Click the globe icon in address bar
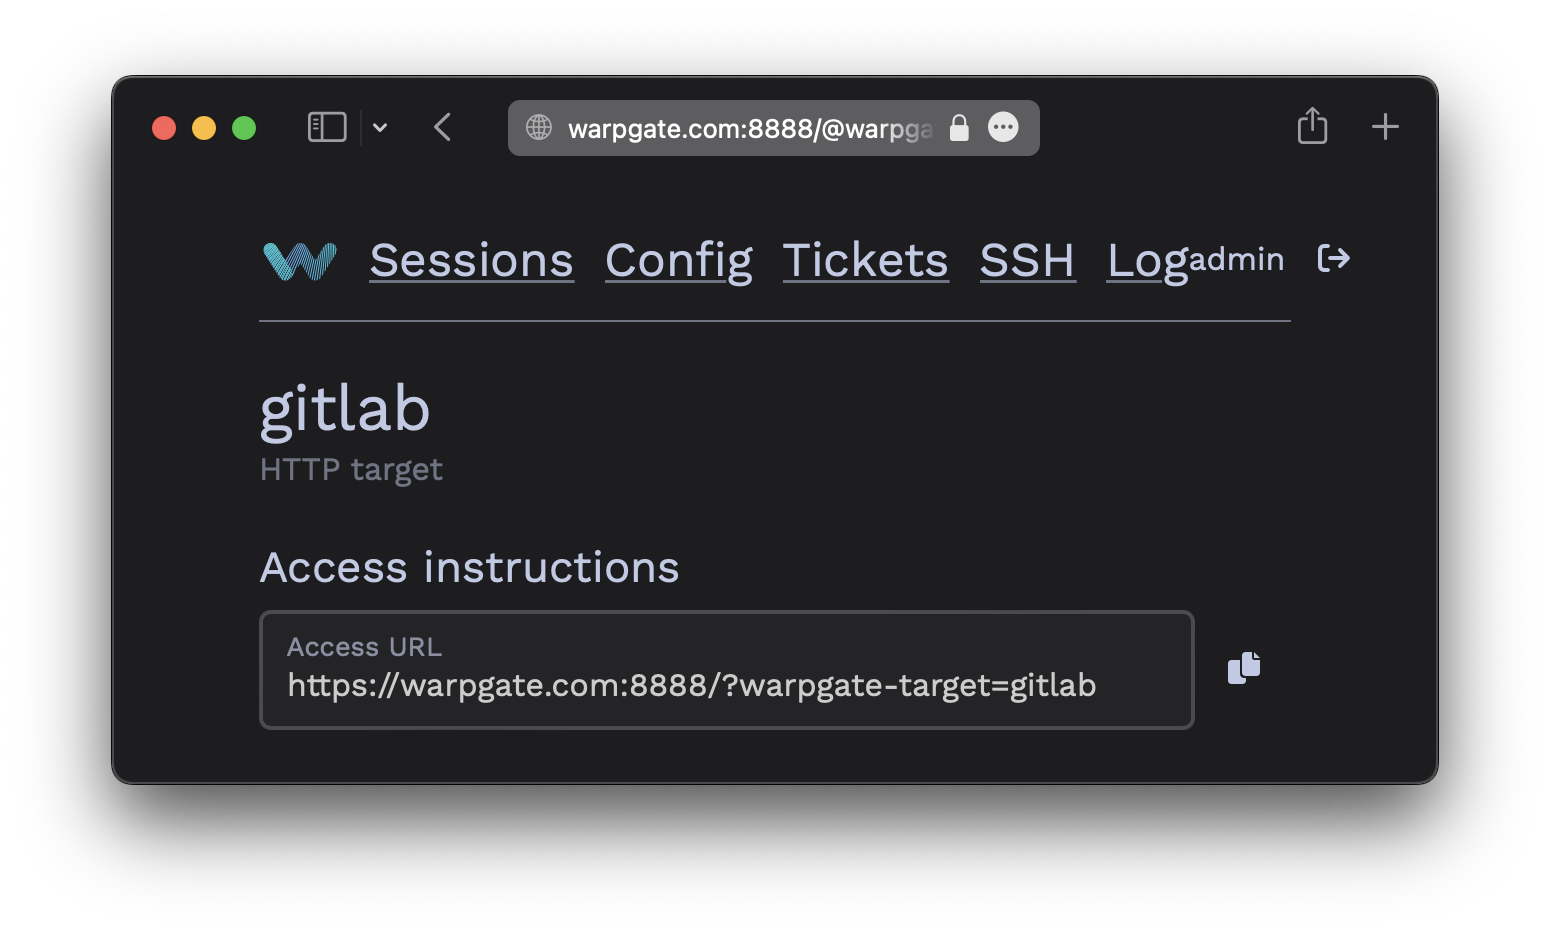 tap(539, 127)
